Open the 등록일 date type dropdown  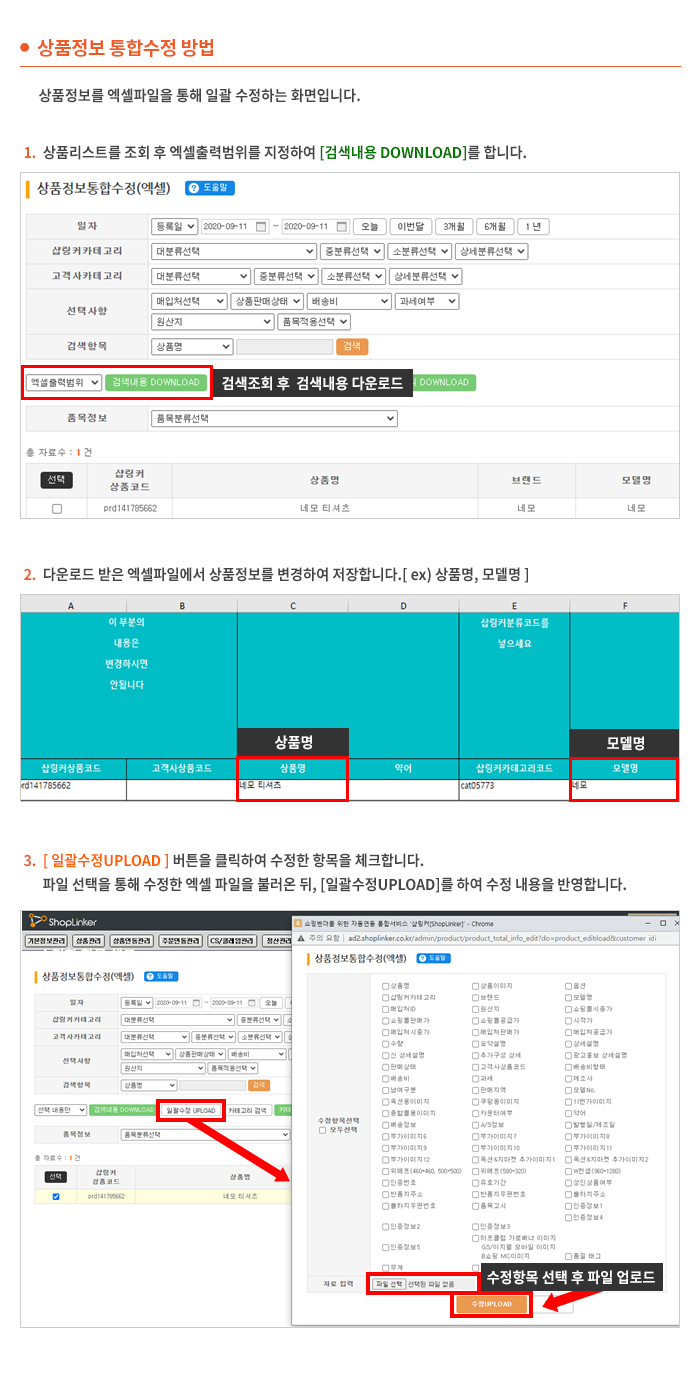click(x=174, y=226)
